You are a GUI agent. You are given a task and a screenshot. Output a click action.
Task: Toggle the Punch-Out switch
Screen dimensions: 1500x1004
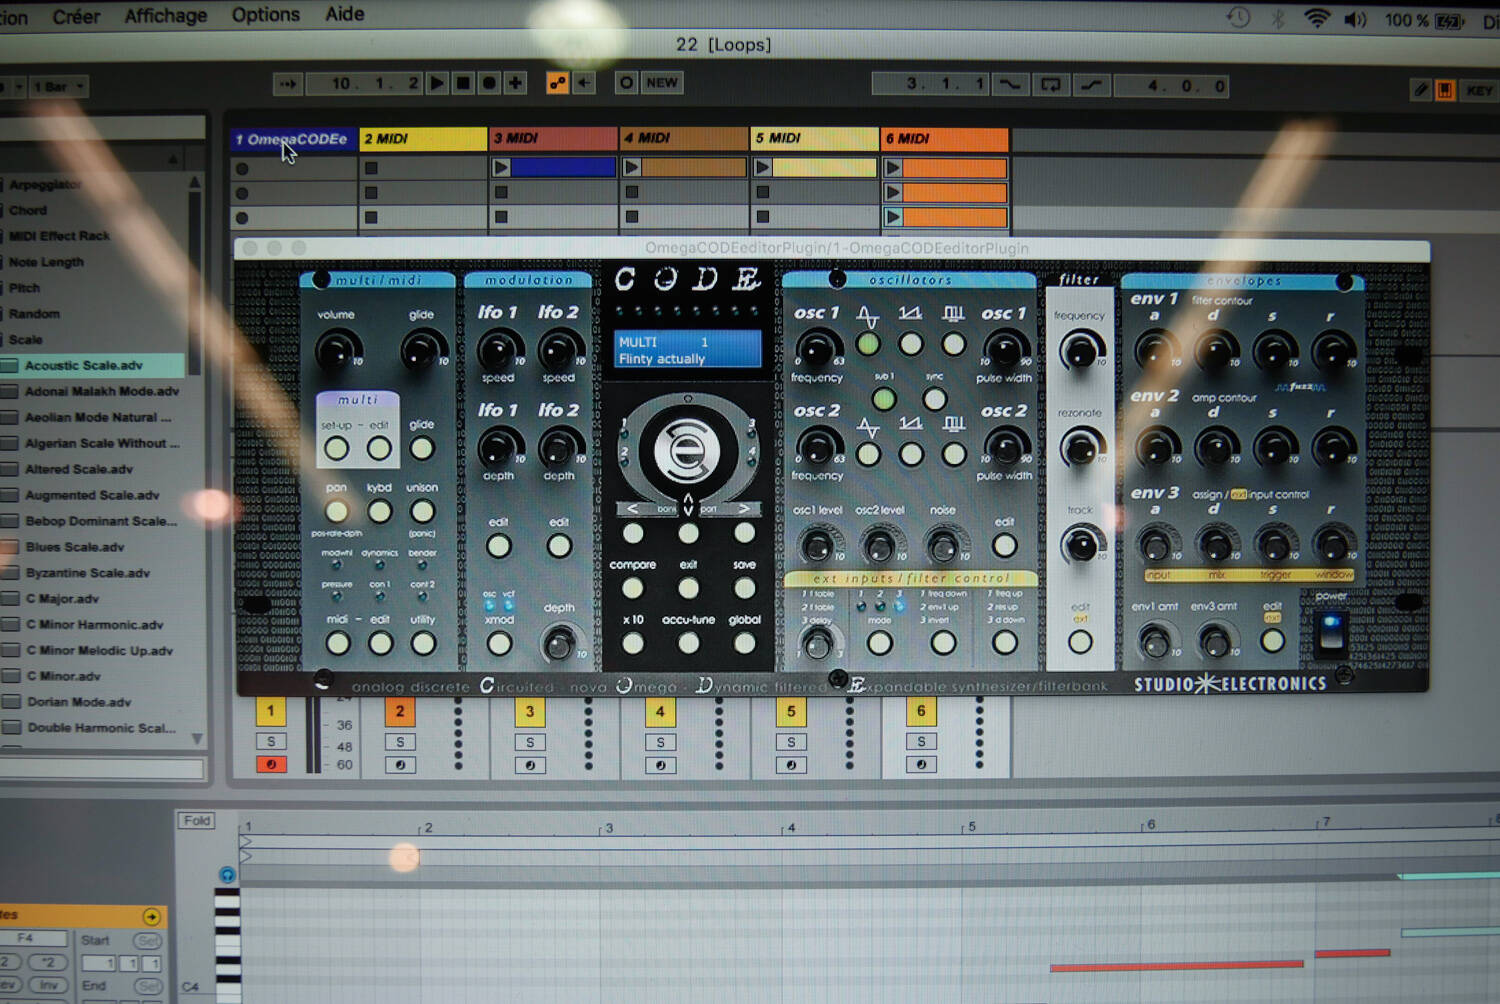(x=1091, y=85)
